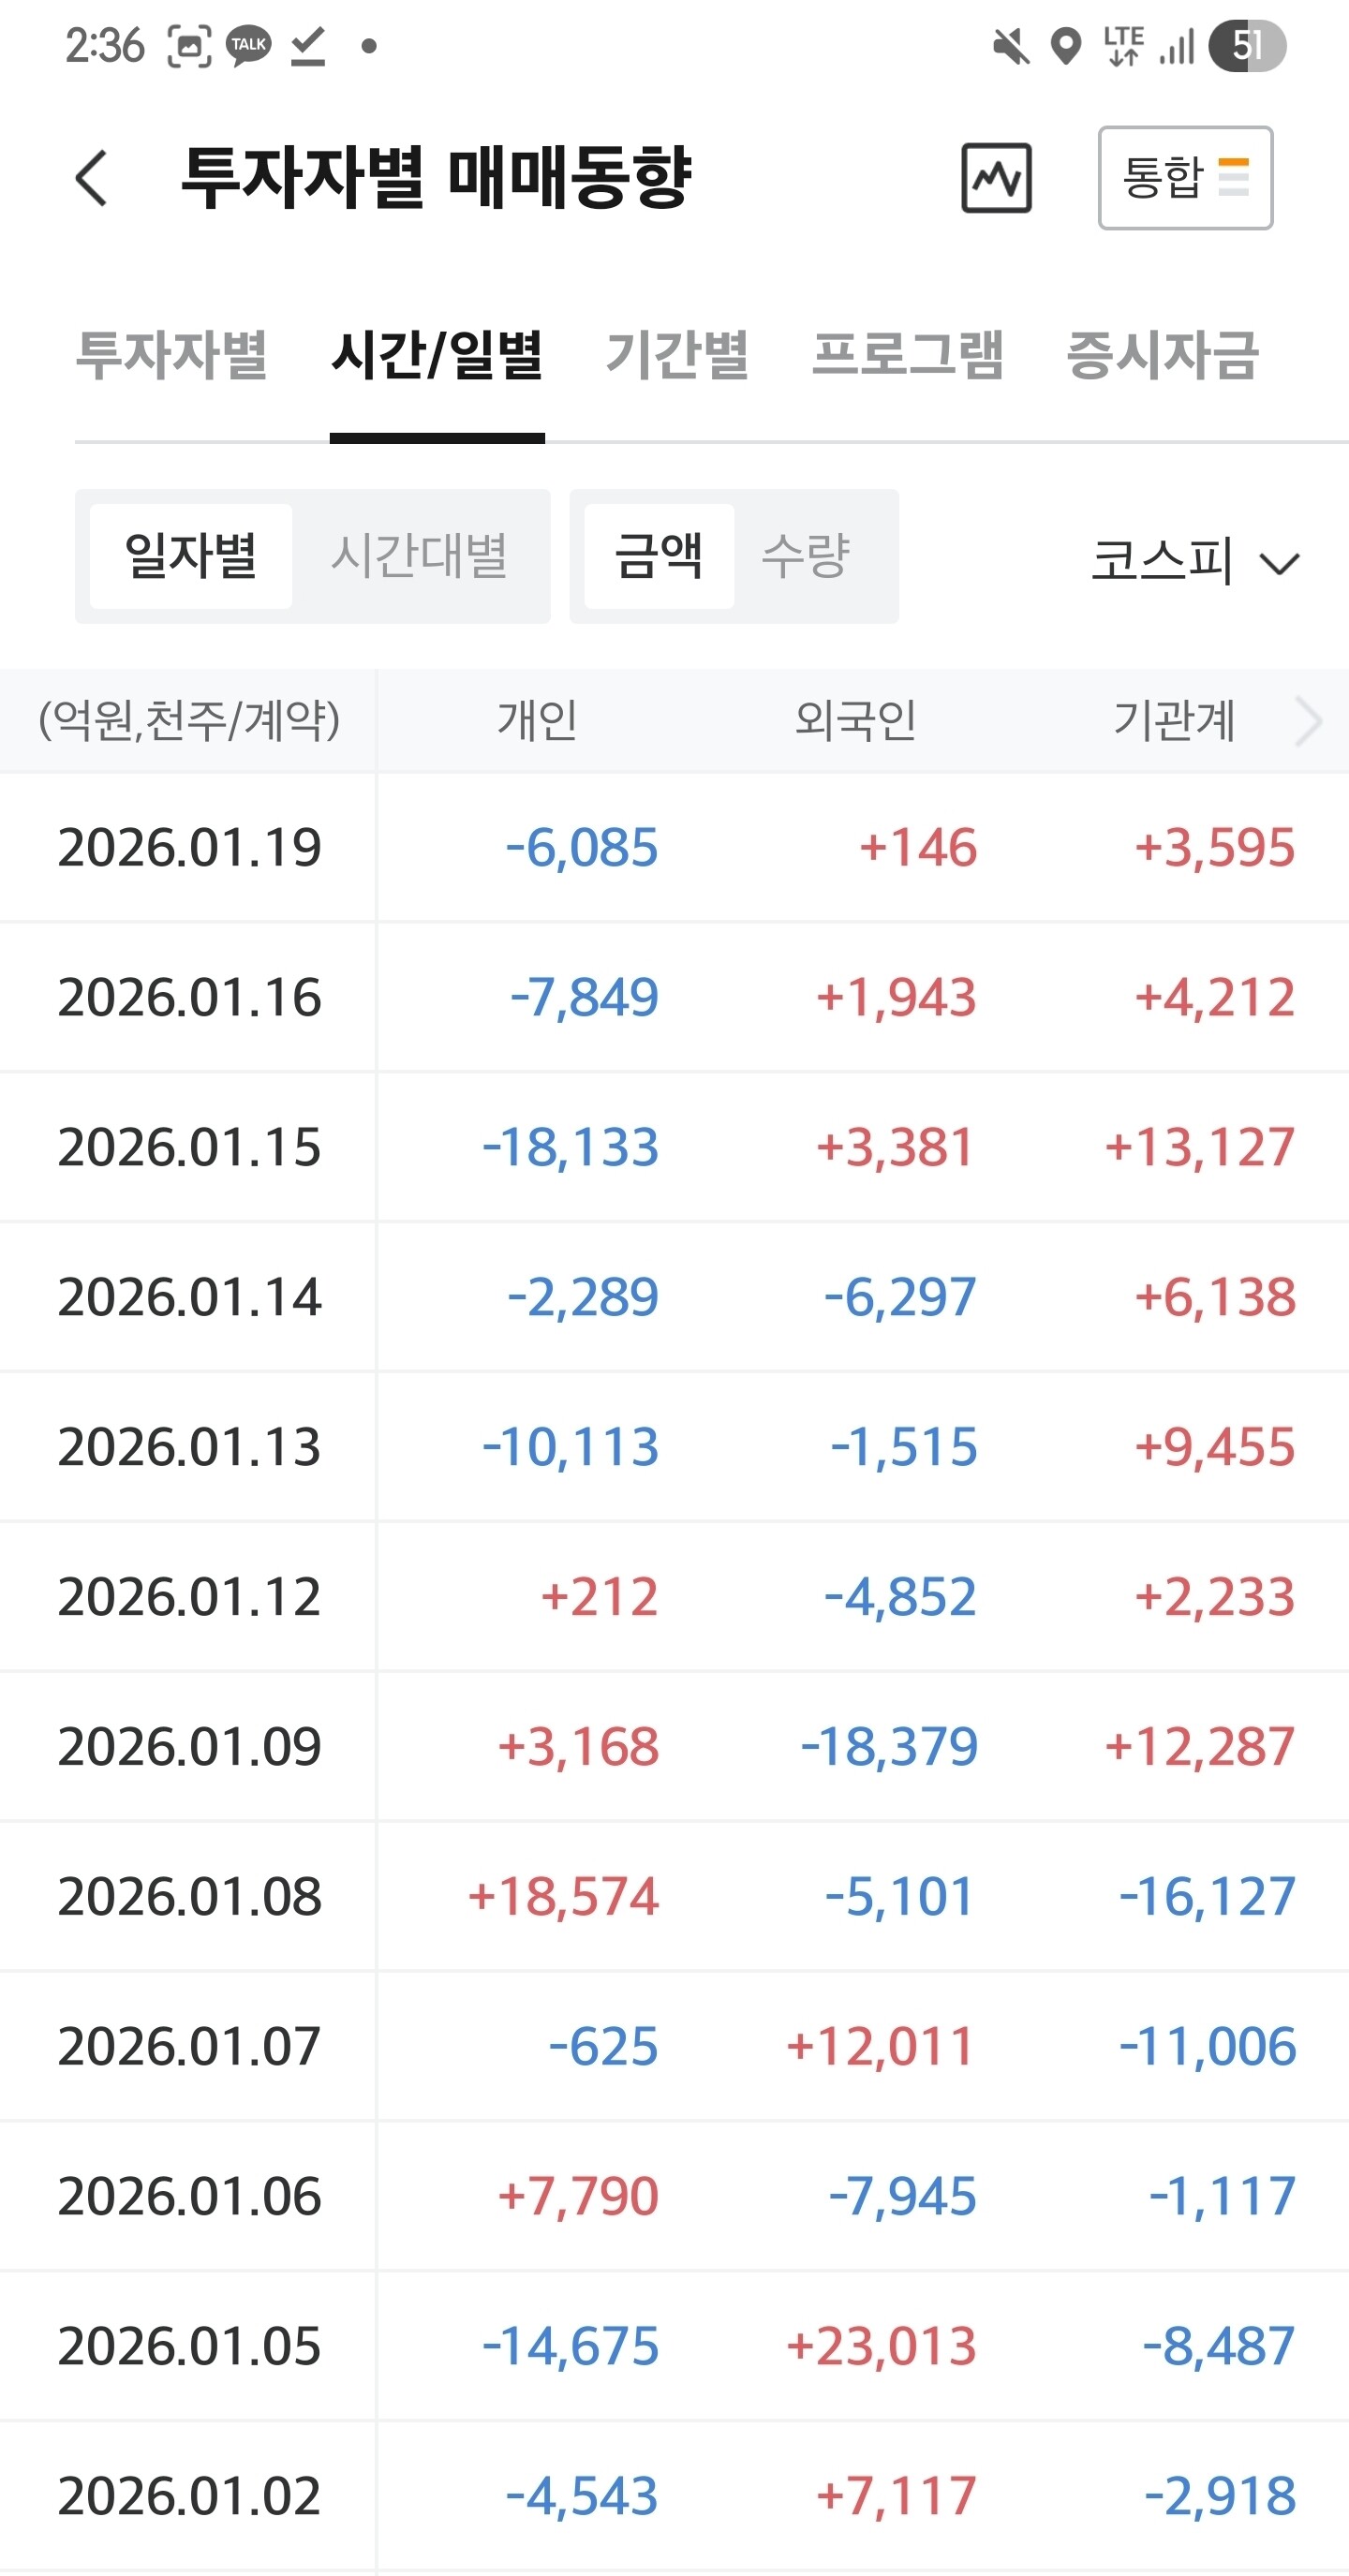Tap the download-complete check icon

[x=308, y=46]
